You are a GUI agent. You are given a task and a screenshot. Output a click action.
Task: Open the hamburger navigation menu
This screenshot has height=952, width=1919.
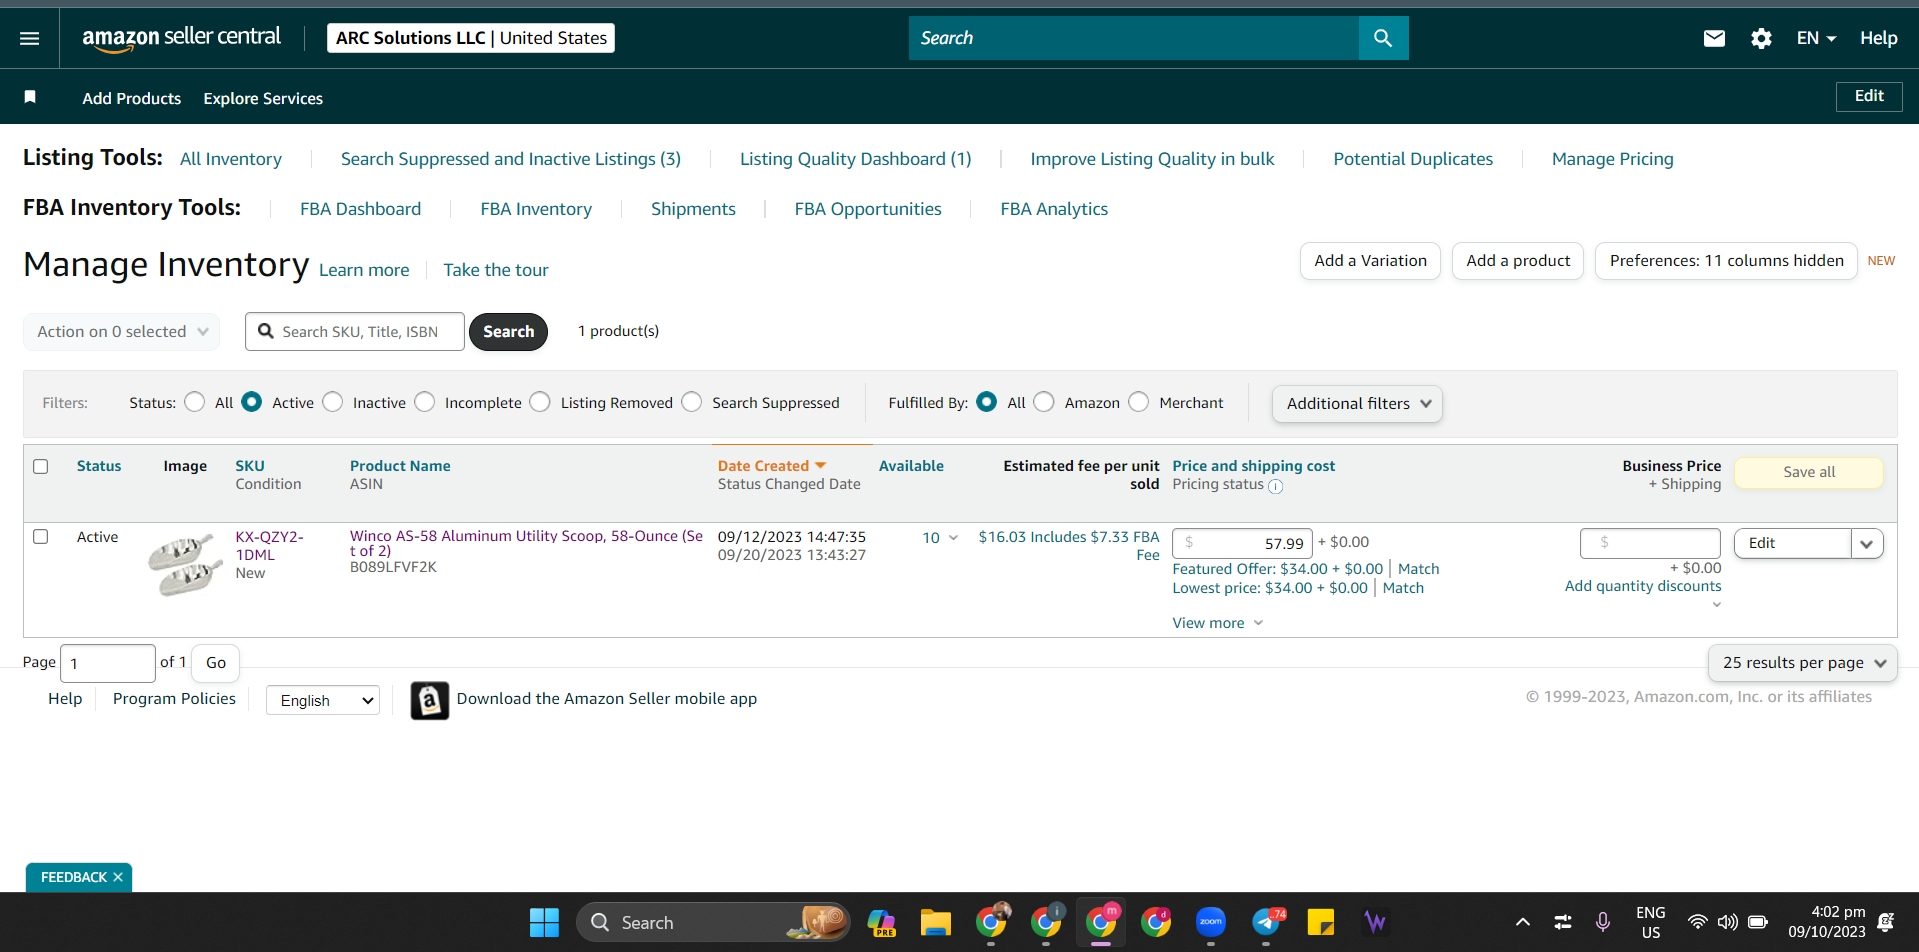click(x=30, y=38)
